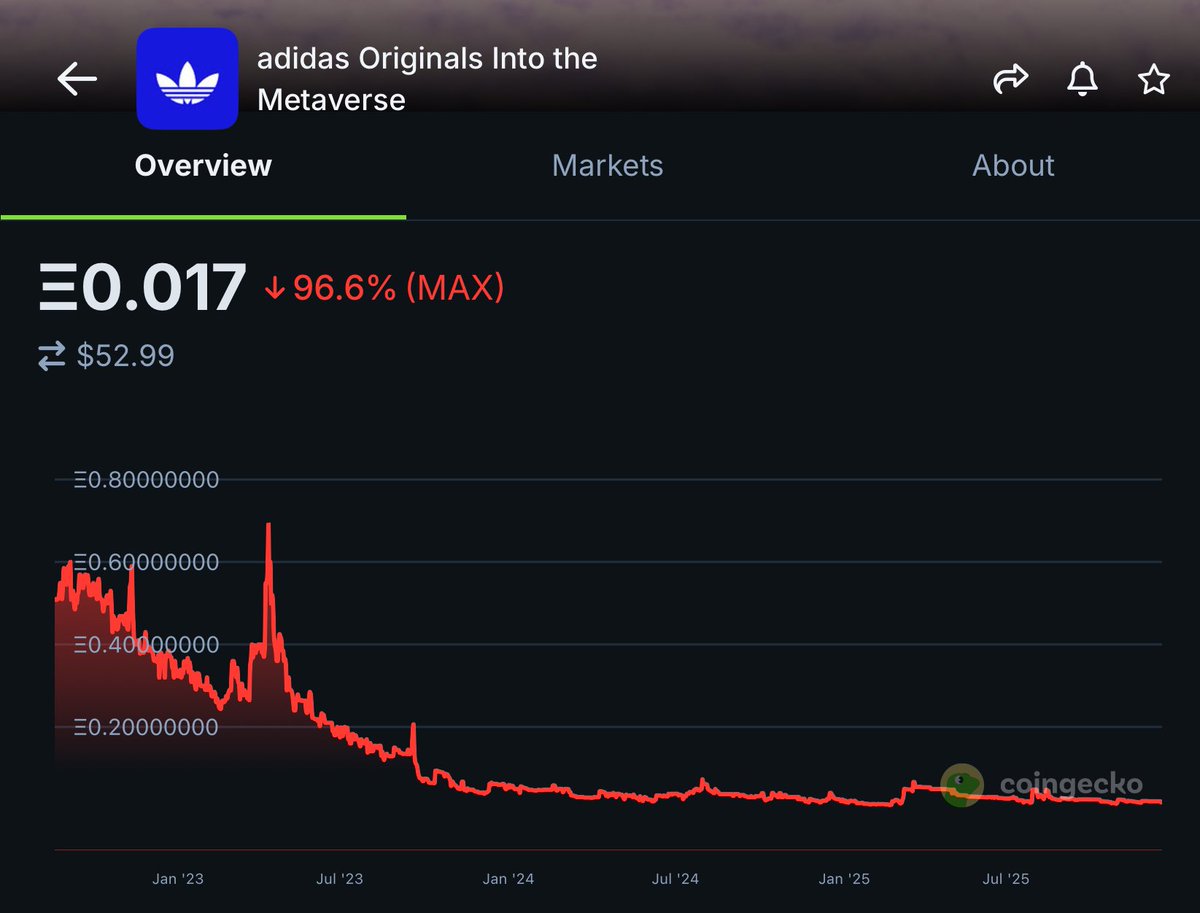Screen dimensions: 1200x913
Task: Tap the Jan '24 date label
Action: 509,879
